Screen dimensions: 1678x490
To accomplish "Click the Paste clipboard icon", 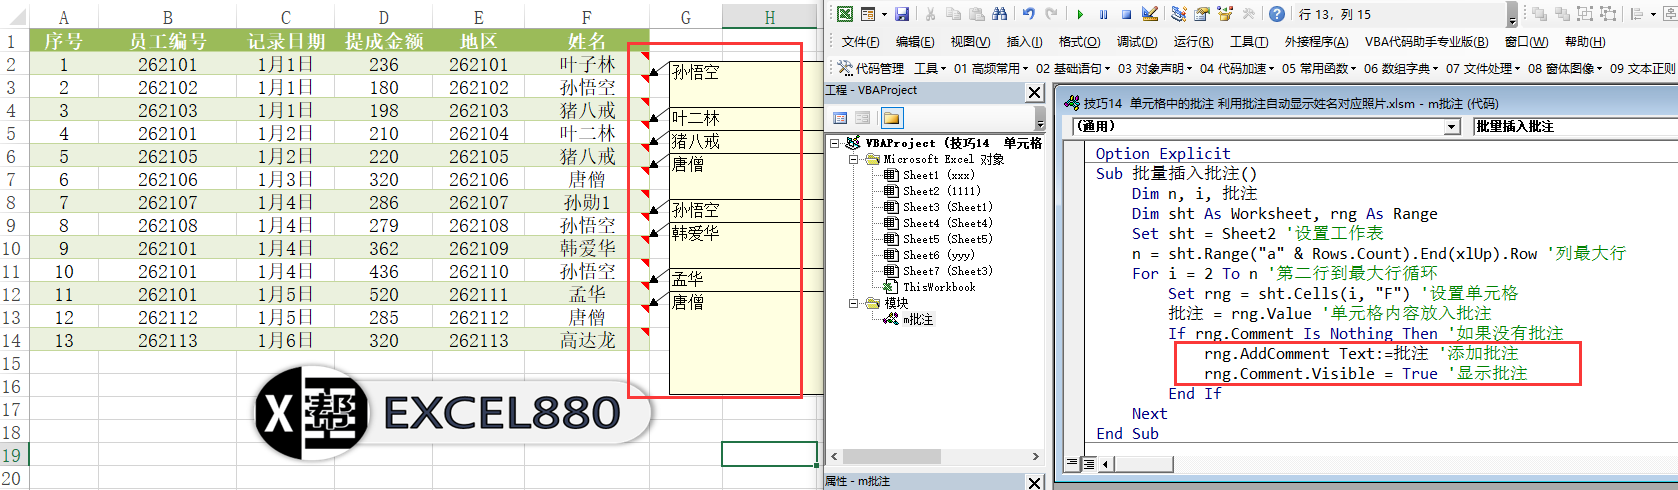I will (976, 14).
